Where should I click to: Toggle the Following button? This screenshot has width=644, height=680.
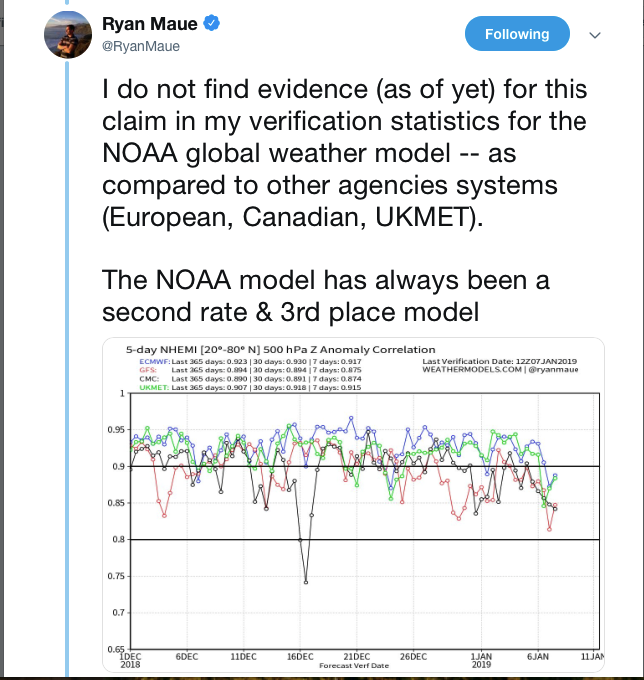coord(517,34)
